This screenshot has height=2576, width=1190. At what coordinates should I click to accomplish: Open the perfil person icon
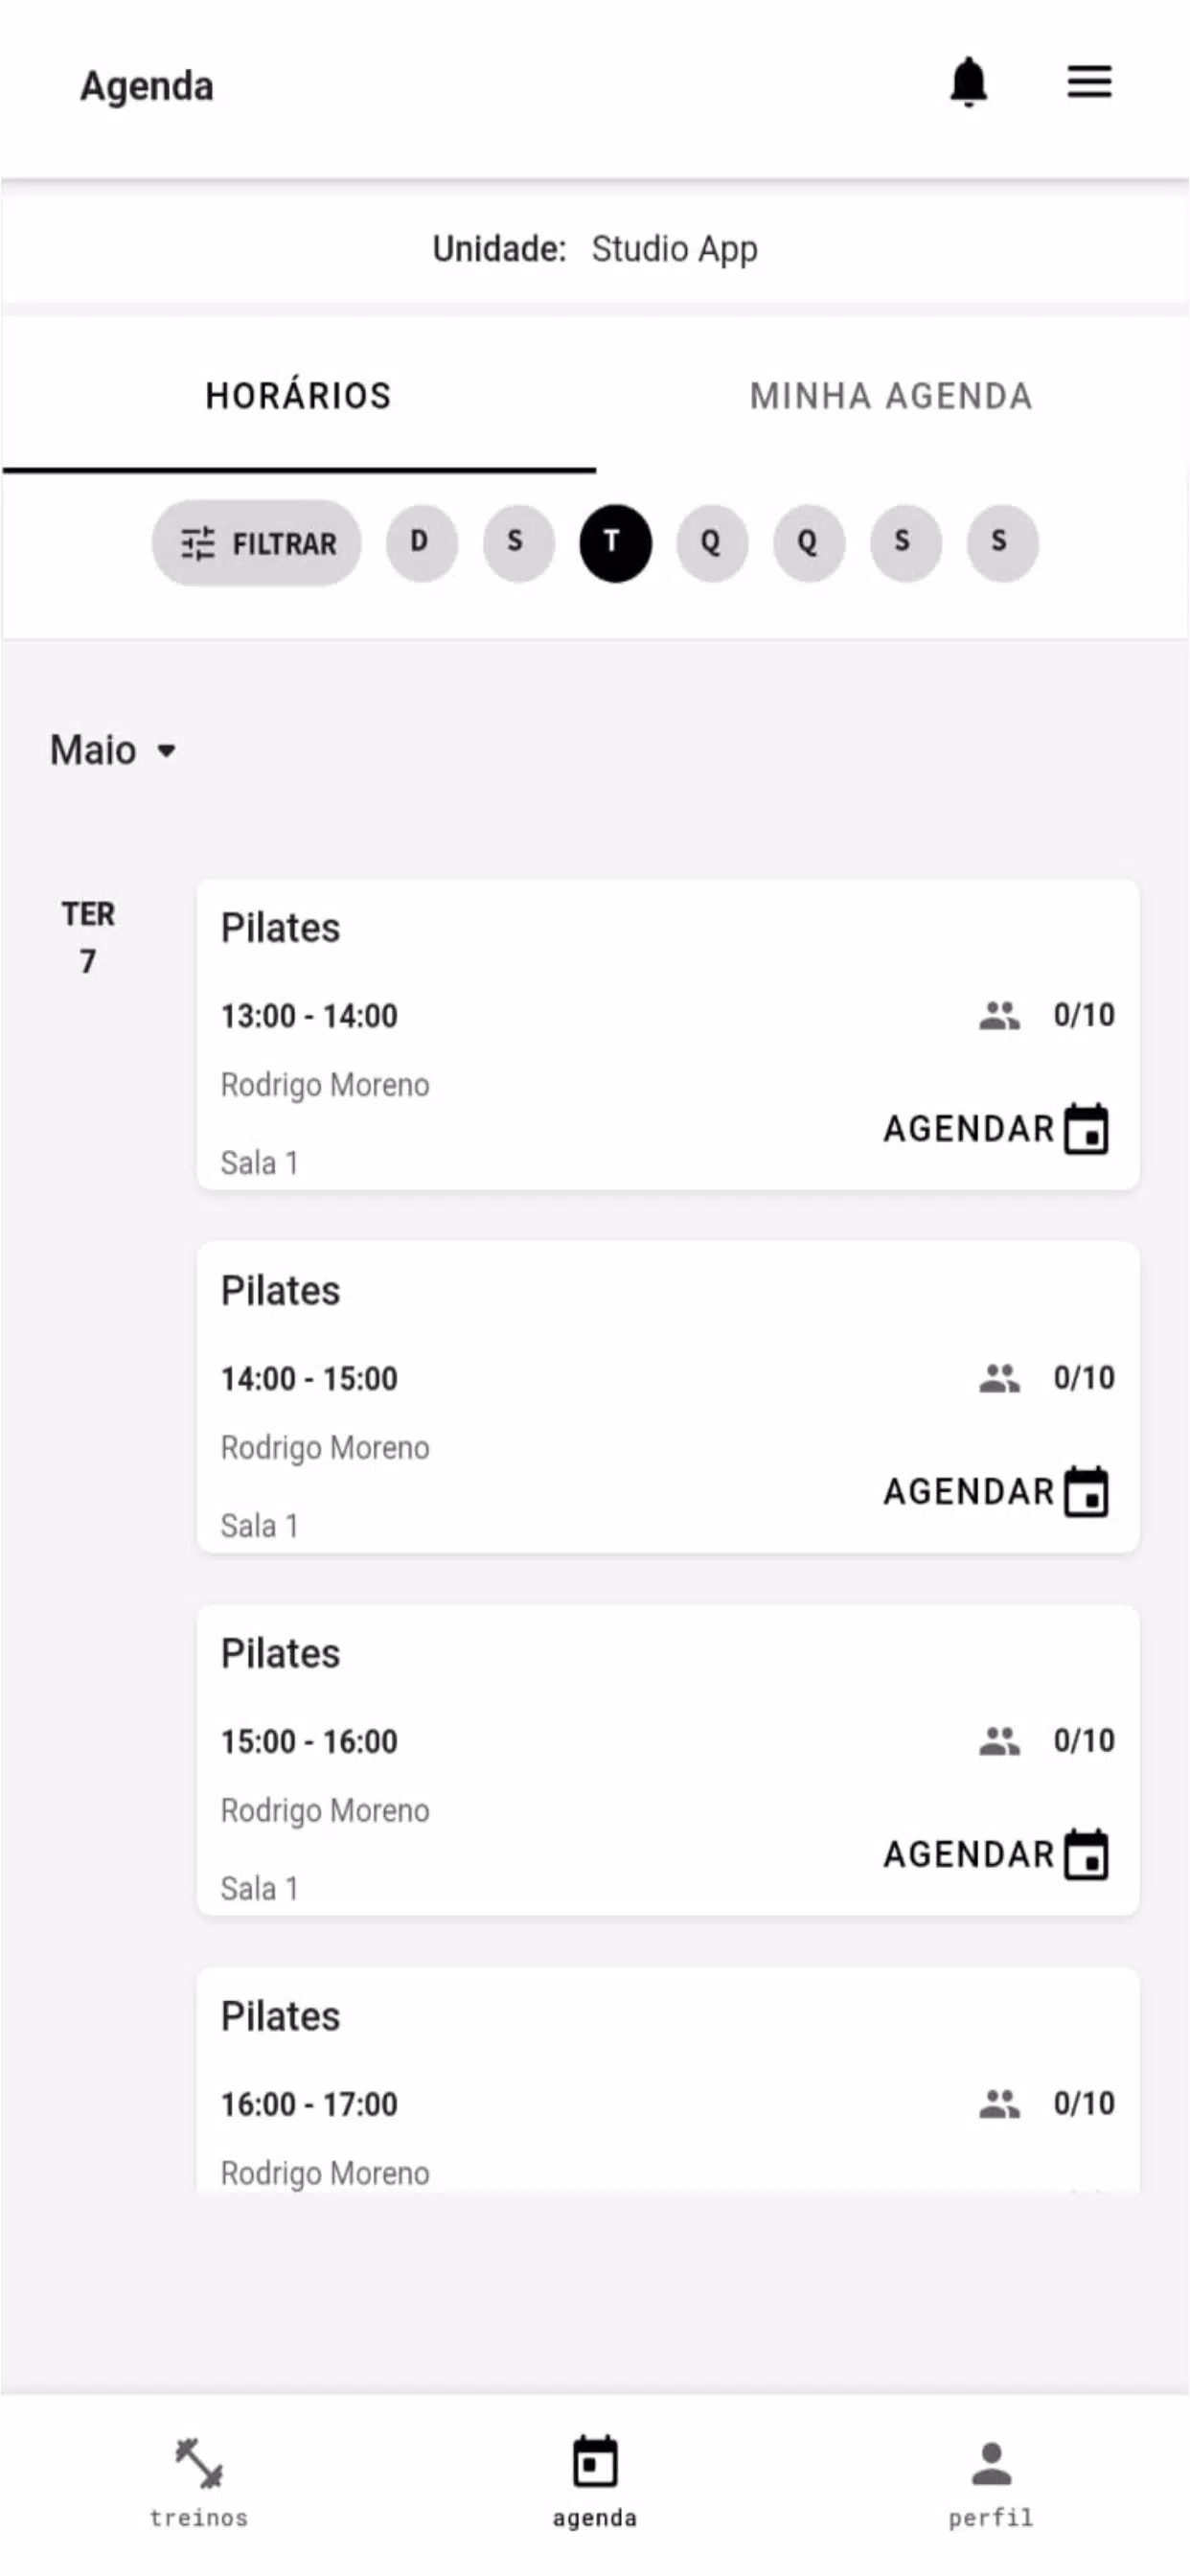[x=991, y=2463]
